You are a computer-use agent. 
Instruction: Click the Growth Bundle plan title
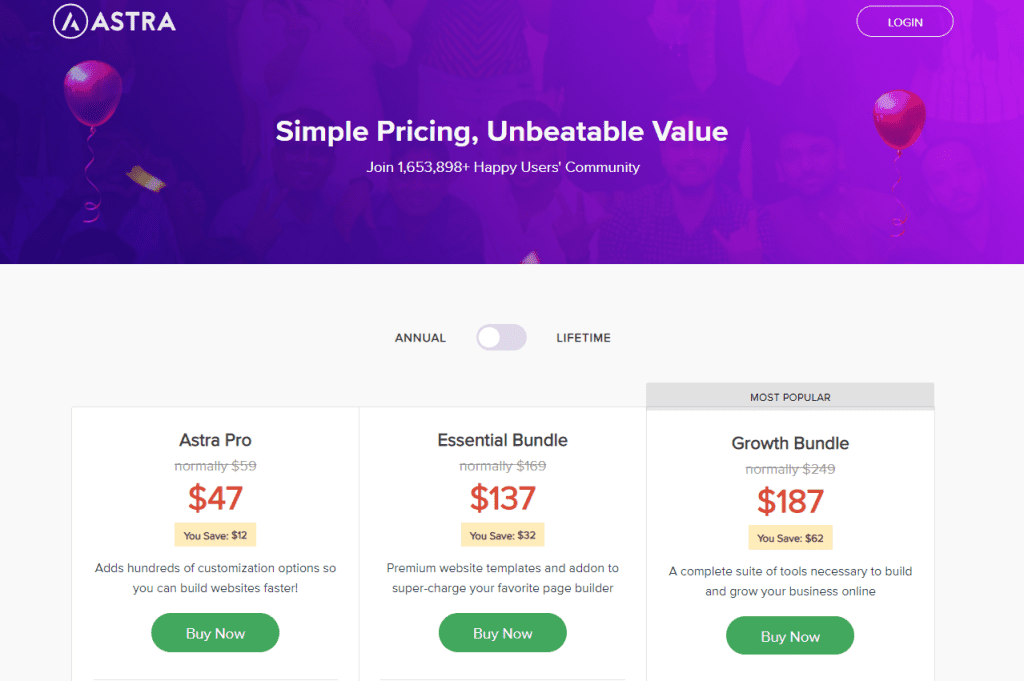tap(790, 443)
